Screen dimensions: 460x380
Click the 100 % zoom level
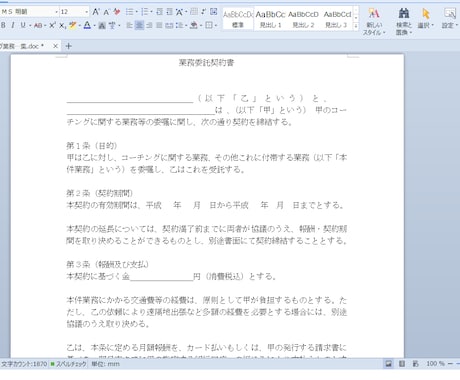pos(435,363)
